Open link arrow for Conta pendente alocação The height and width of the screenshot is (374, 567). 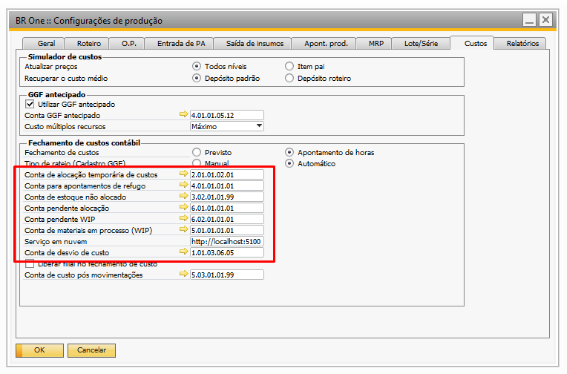click(184, 208)
